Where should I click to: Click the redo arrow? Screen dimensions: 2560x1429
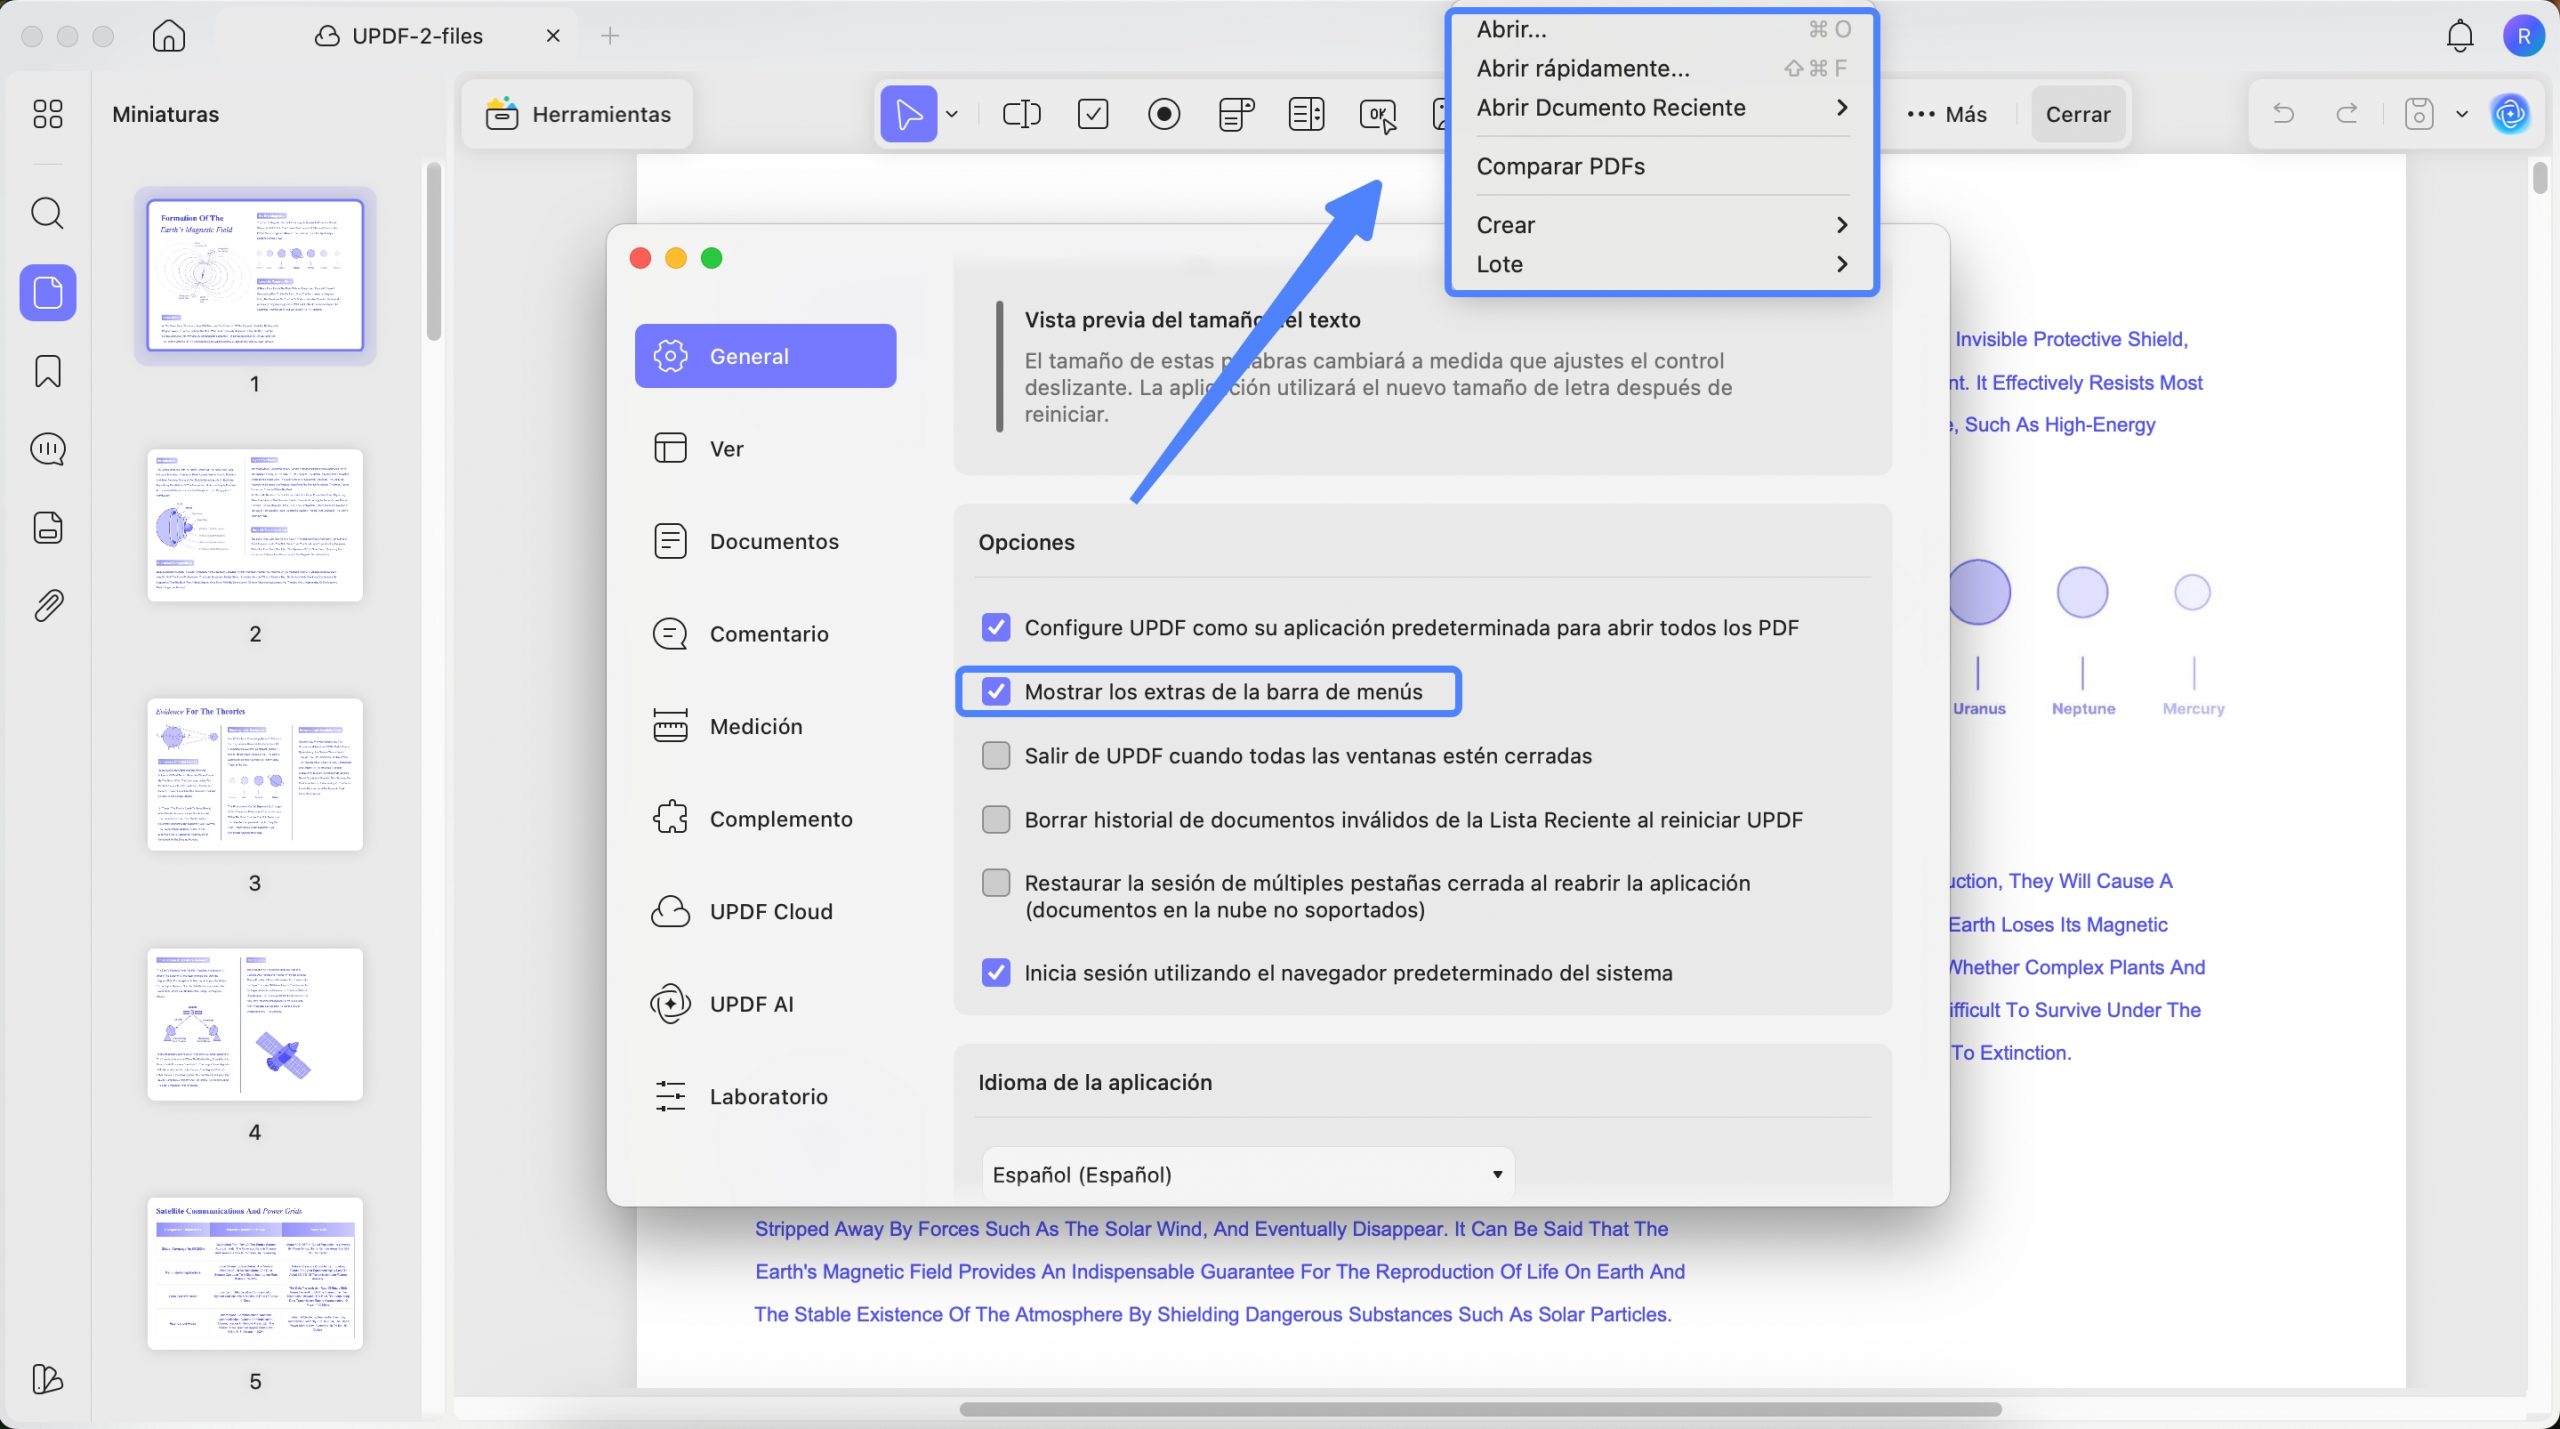2347,113
